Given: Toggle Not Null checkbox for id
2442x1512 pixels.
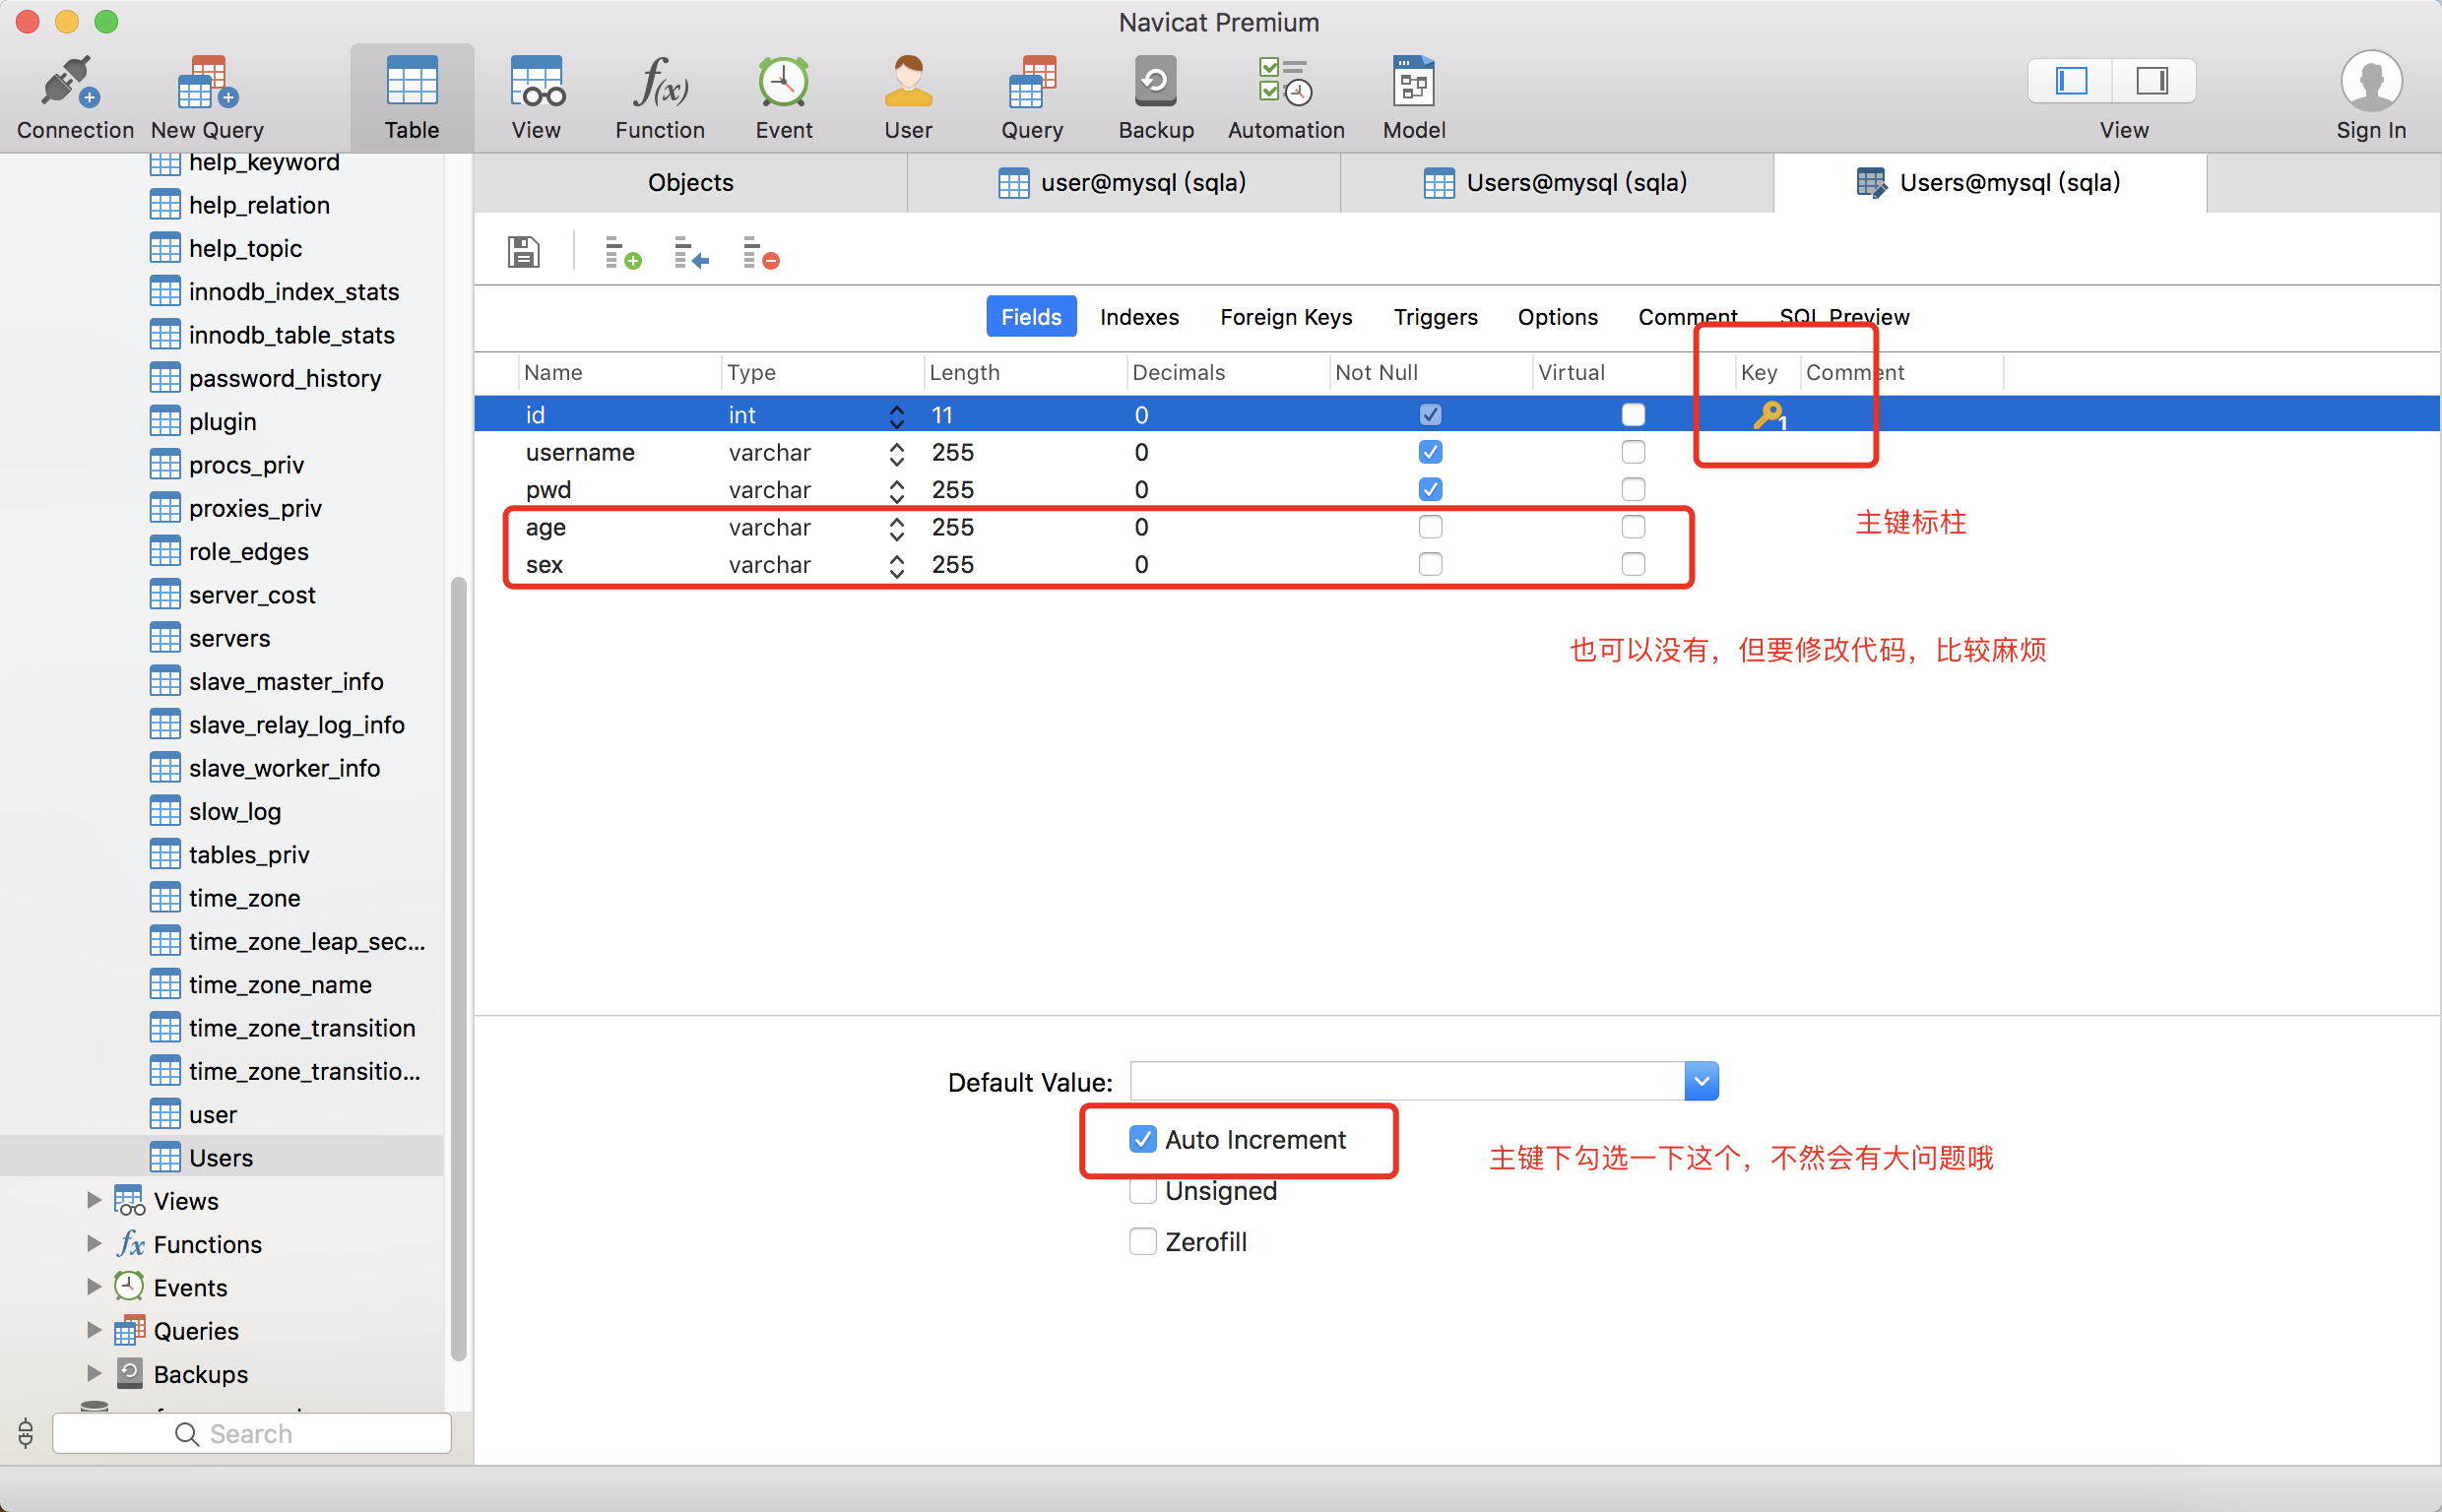Looking at the screenshot, I should tap(1430, 415).
